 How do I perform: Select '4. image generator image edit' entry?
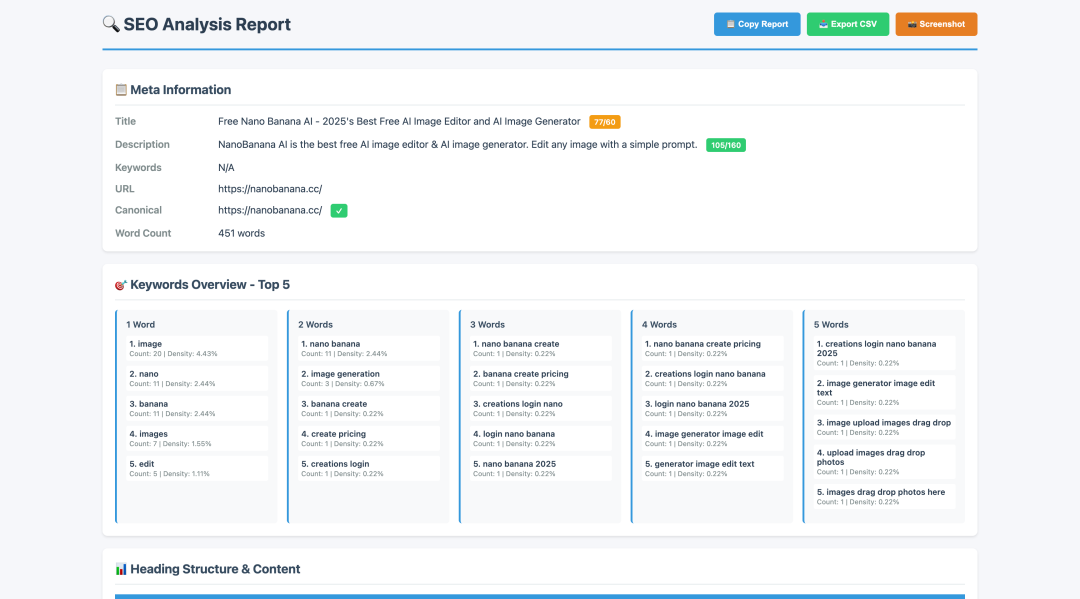[712, 439]
